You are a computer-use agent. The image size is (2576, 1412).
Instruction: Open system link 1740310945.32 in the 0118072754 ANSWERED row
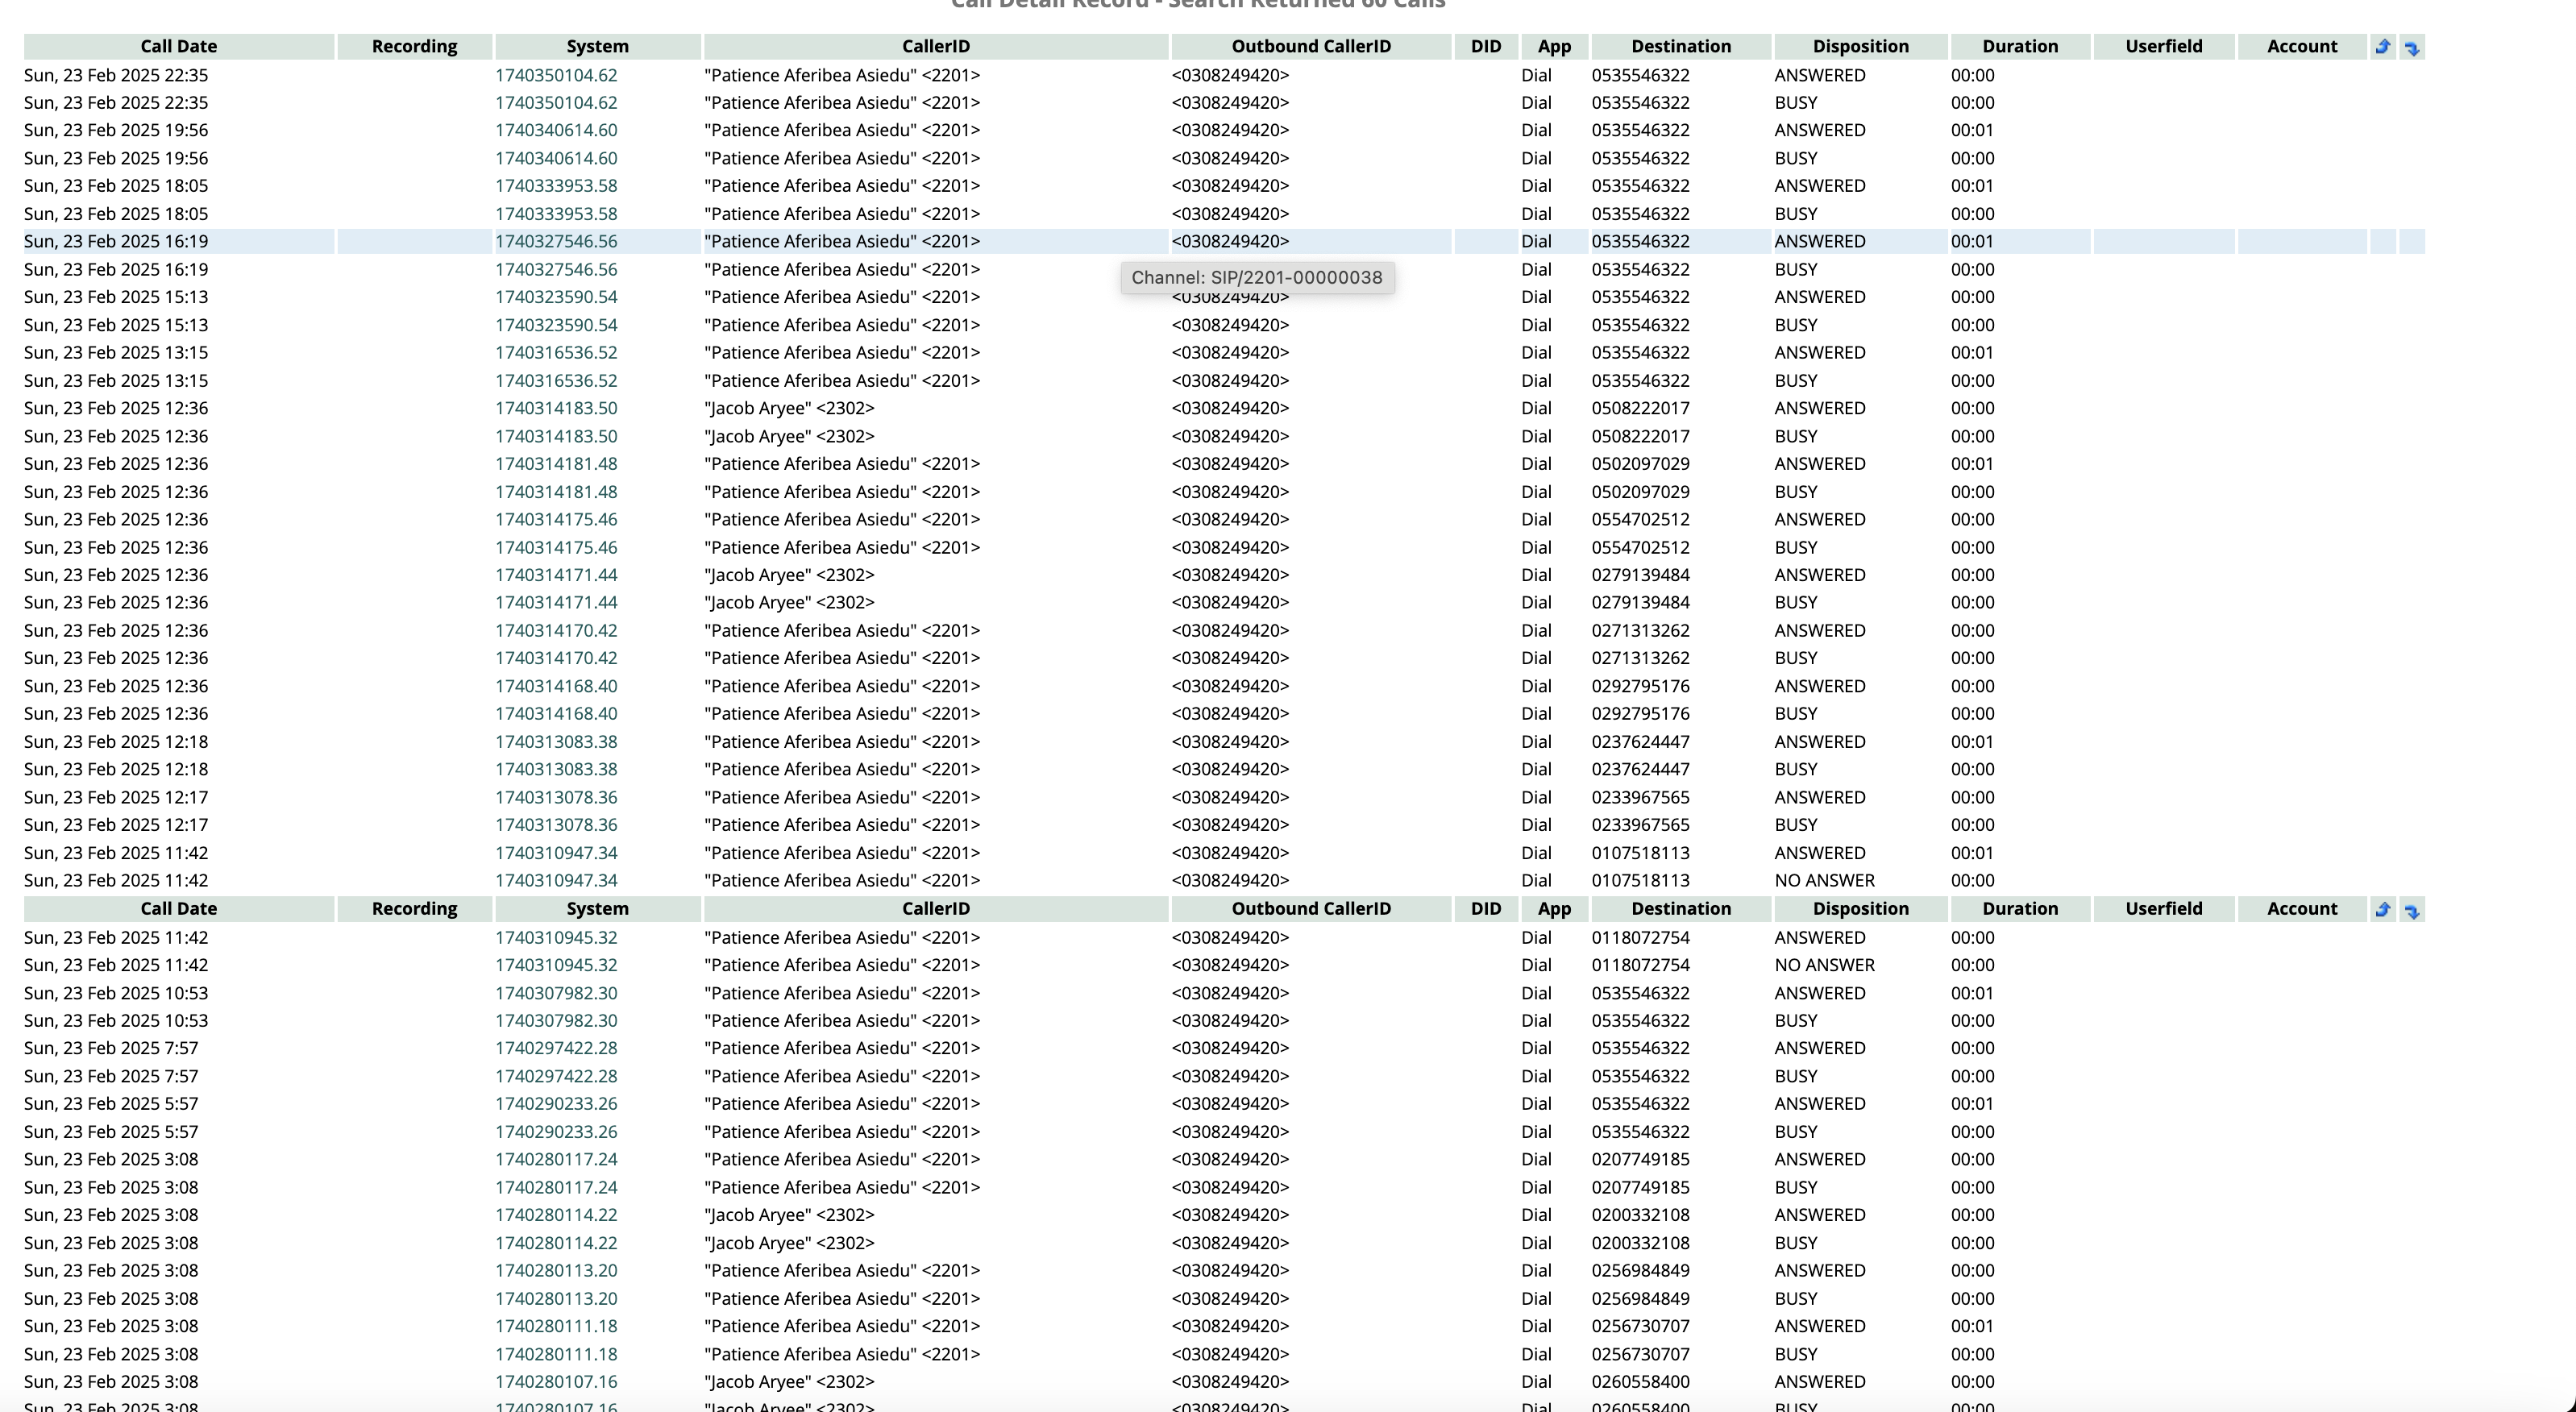(x=556, y=937)
